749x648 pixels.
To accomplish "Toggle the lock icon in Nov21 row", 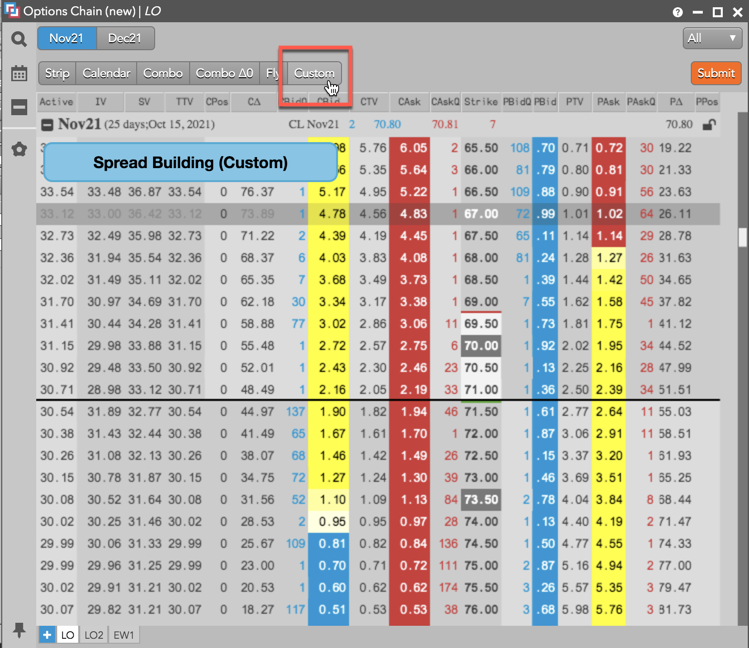I will (709, 125).
